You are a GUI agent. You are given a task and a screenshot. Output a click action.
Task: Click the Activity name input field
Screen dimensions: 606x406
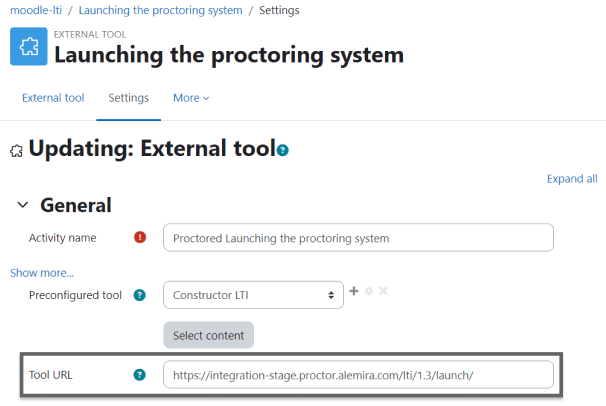pos(358,238)
